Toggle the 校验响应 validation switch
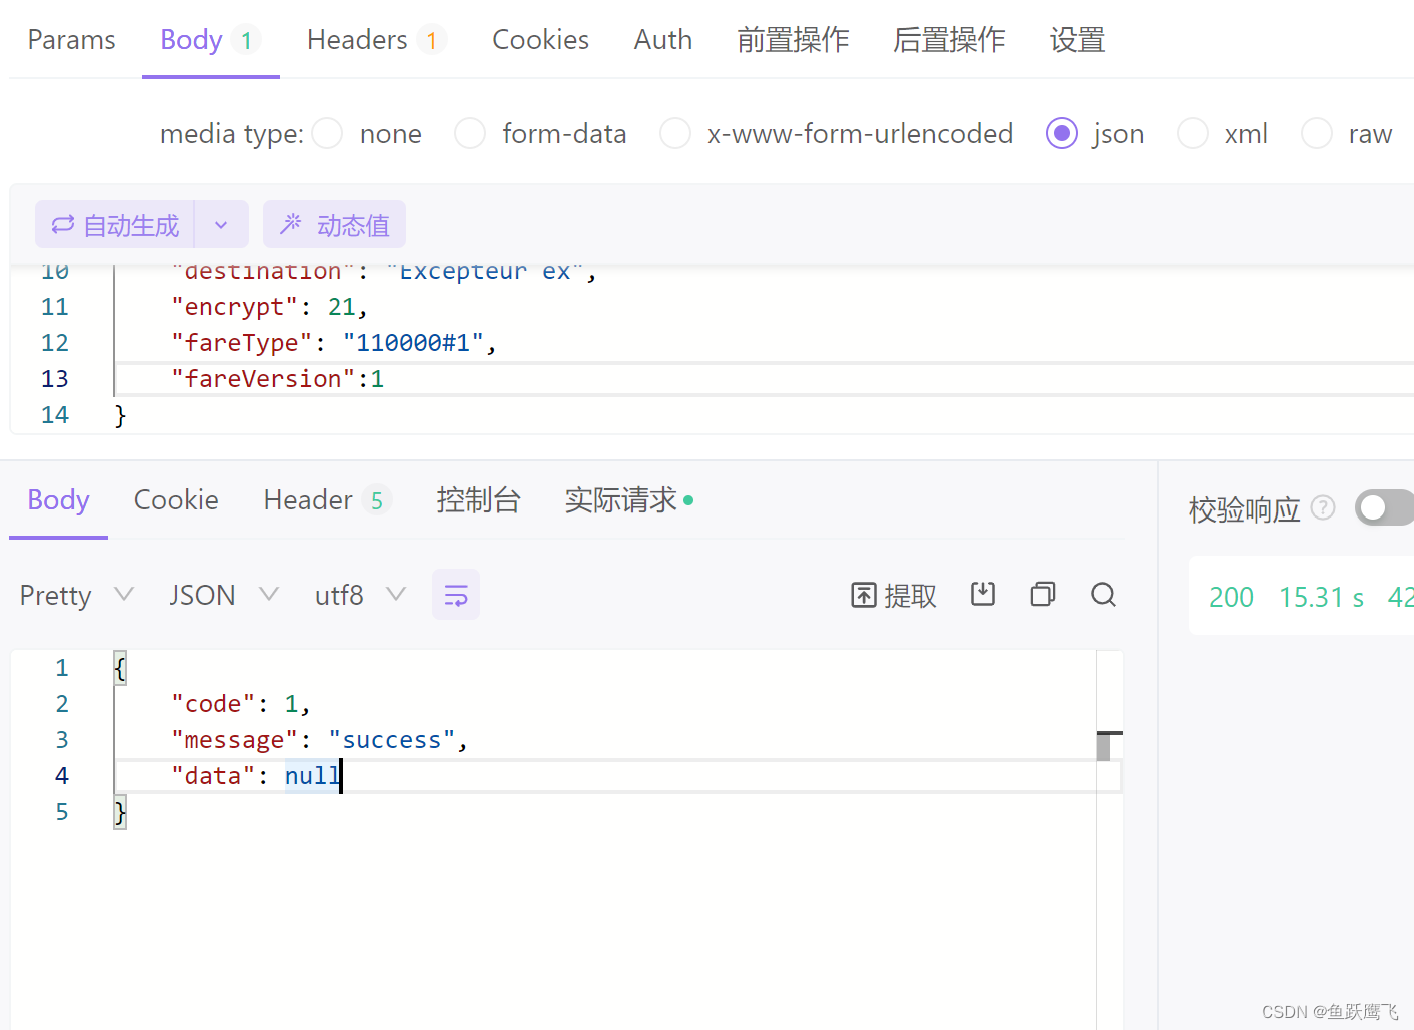 point(1385,507)
